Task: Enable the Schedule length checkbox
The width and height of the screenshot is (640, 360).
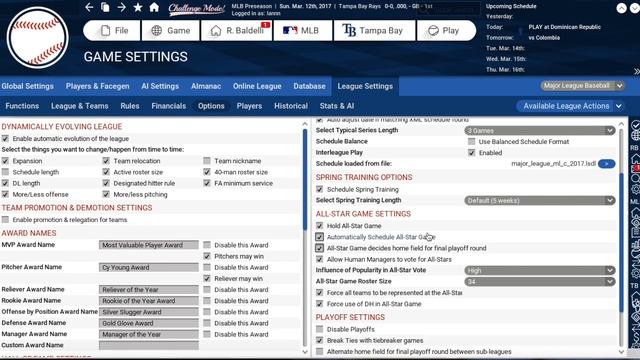Action: [x=5, y=172]
